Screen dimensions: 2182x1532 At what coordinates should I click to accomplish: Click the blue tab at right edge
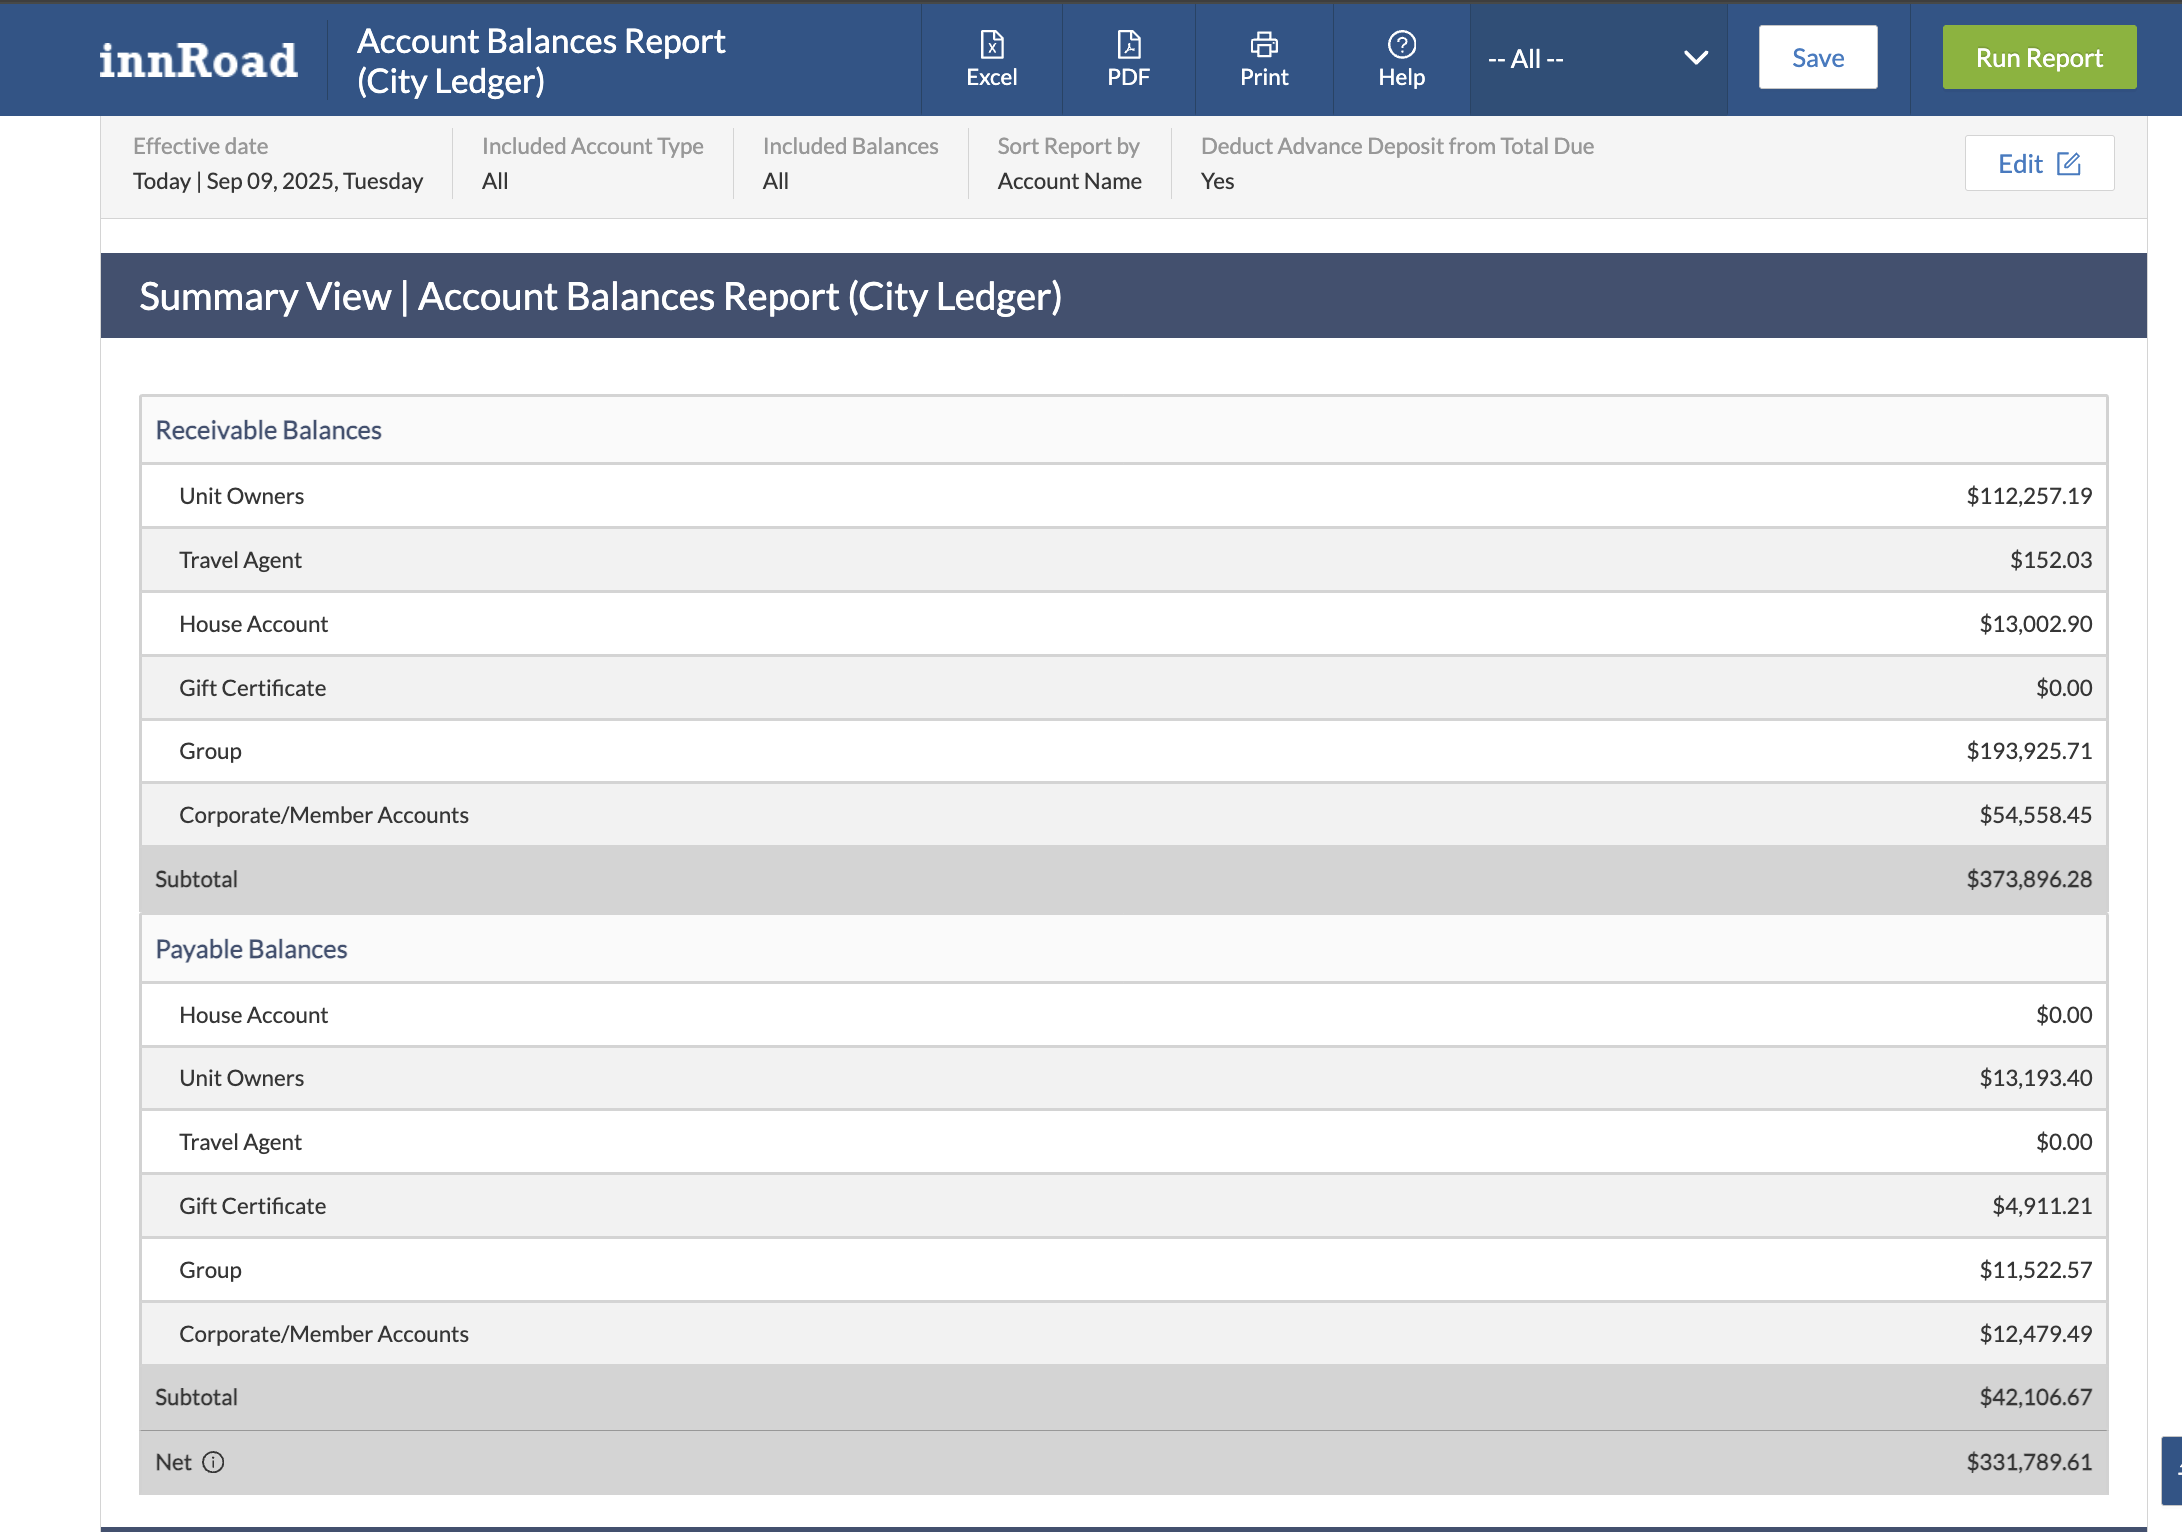coord(2172,1470)
